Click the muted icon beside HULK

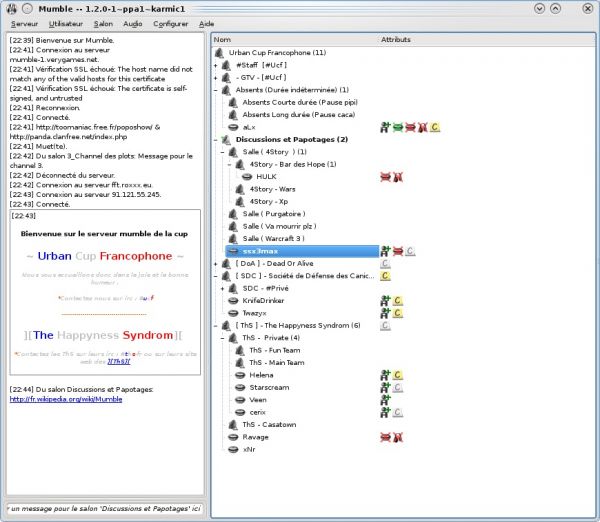click(385, 176)
